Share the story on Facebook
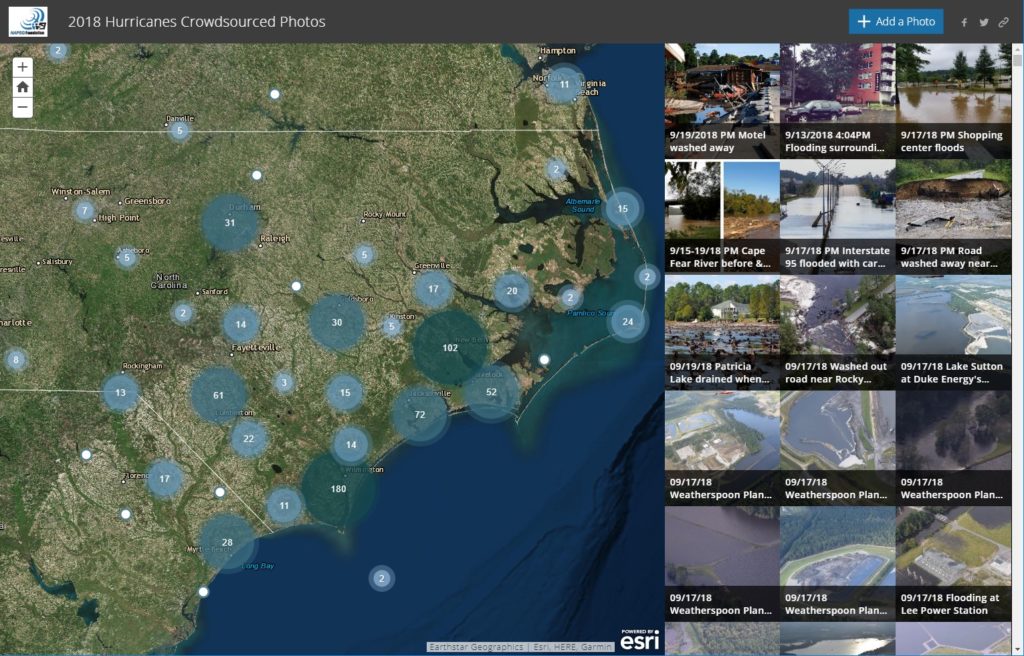Viewport: 1024px width, 656px height. point(964,22)
